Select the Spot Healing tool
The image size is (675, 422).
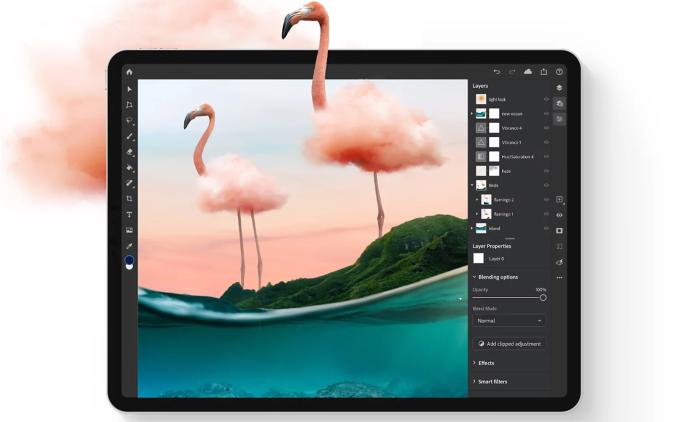coord(129,183)
